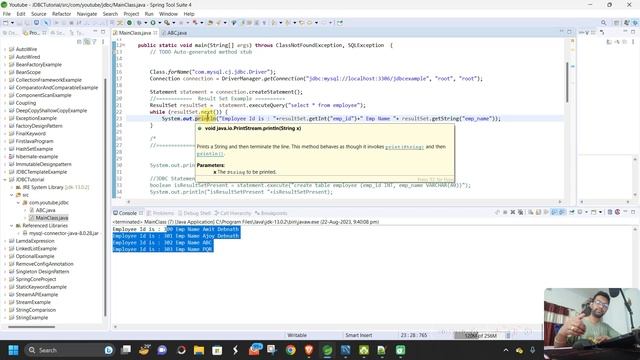Click the Task View taskbar icon
640x360 pixels.
coord(126,350)
